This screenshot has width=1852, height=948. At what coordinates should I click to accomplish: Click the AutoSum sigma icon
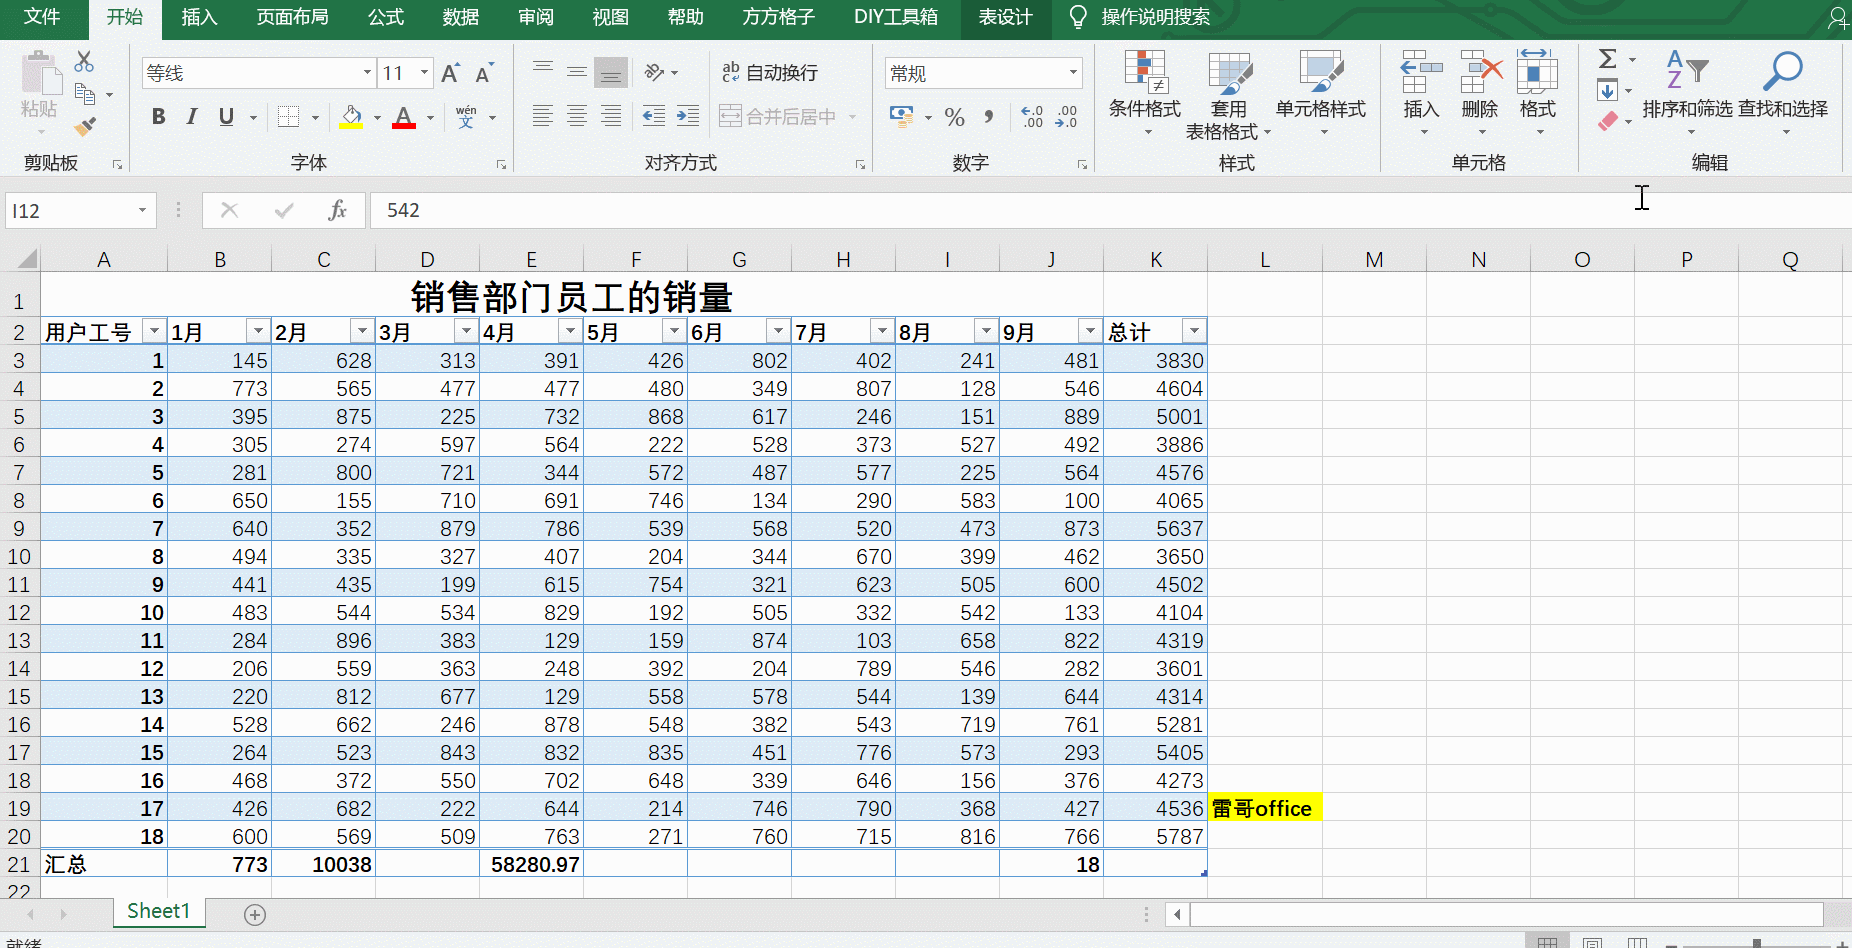click(1608, 60)
